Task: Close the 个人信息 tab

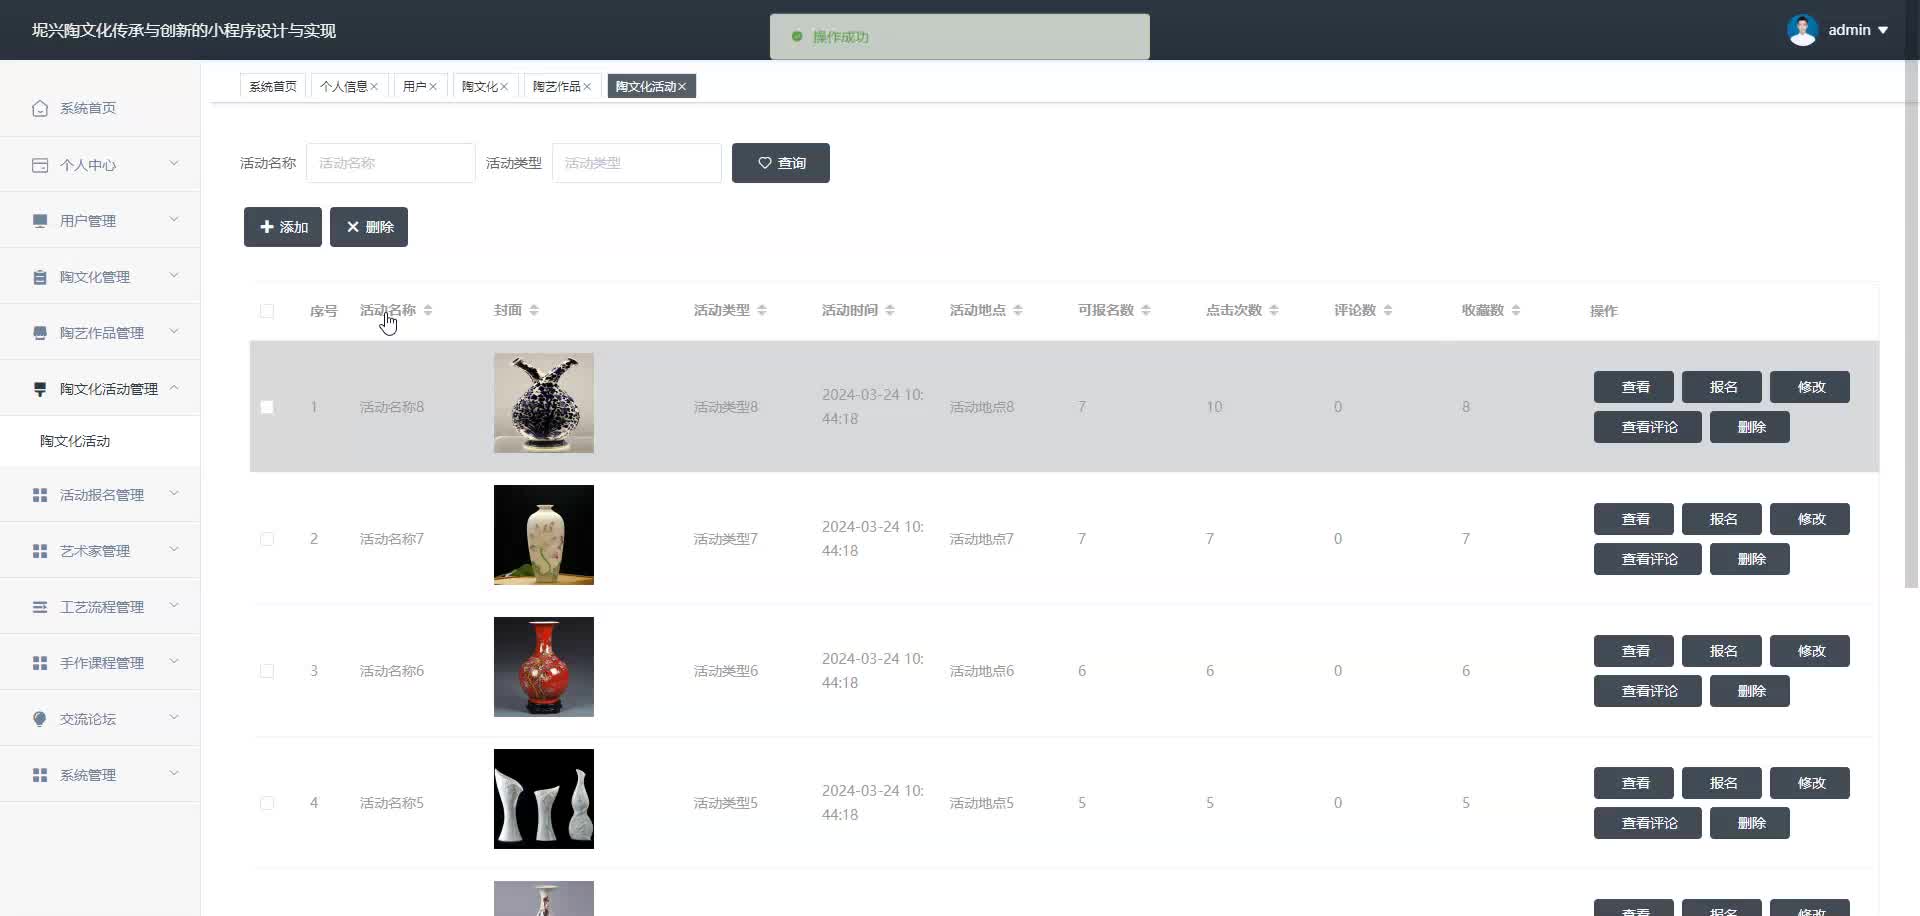Action: pos(374,87)
